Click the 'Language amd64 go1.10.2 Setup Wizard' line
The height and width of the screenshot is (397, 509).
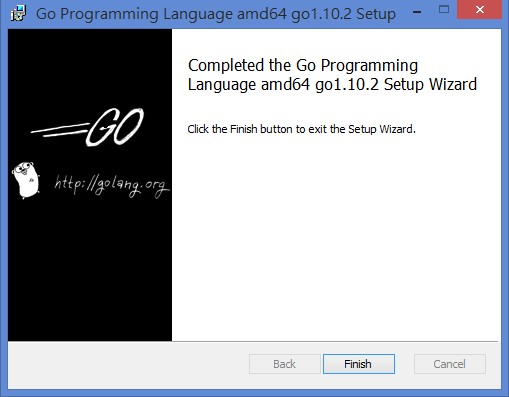(x=332, y=84)
